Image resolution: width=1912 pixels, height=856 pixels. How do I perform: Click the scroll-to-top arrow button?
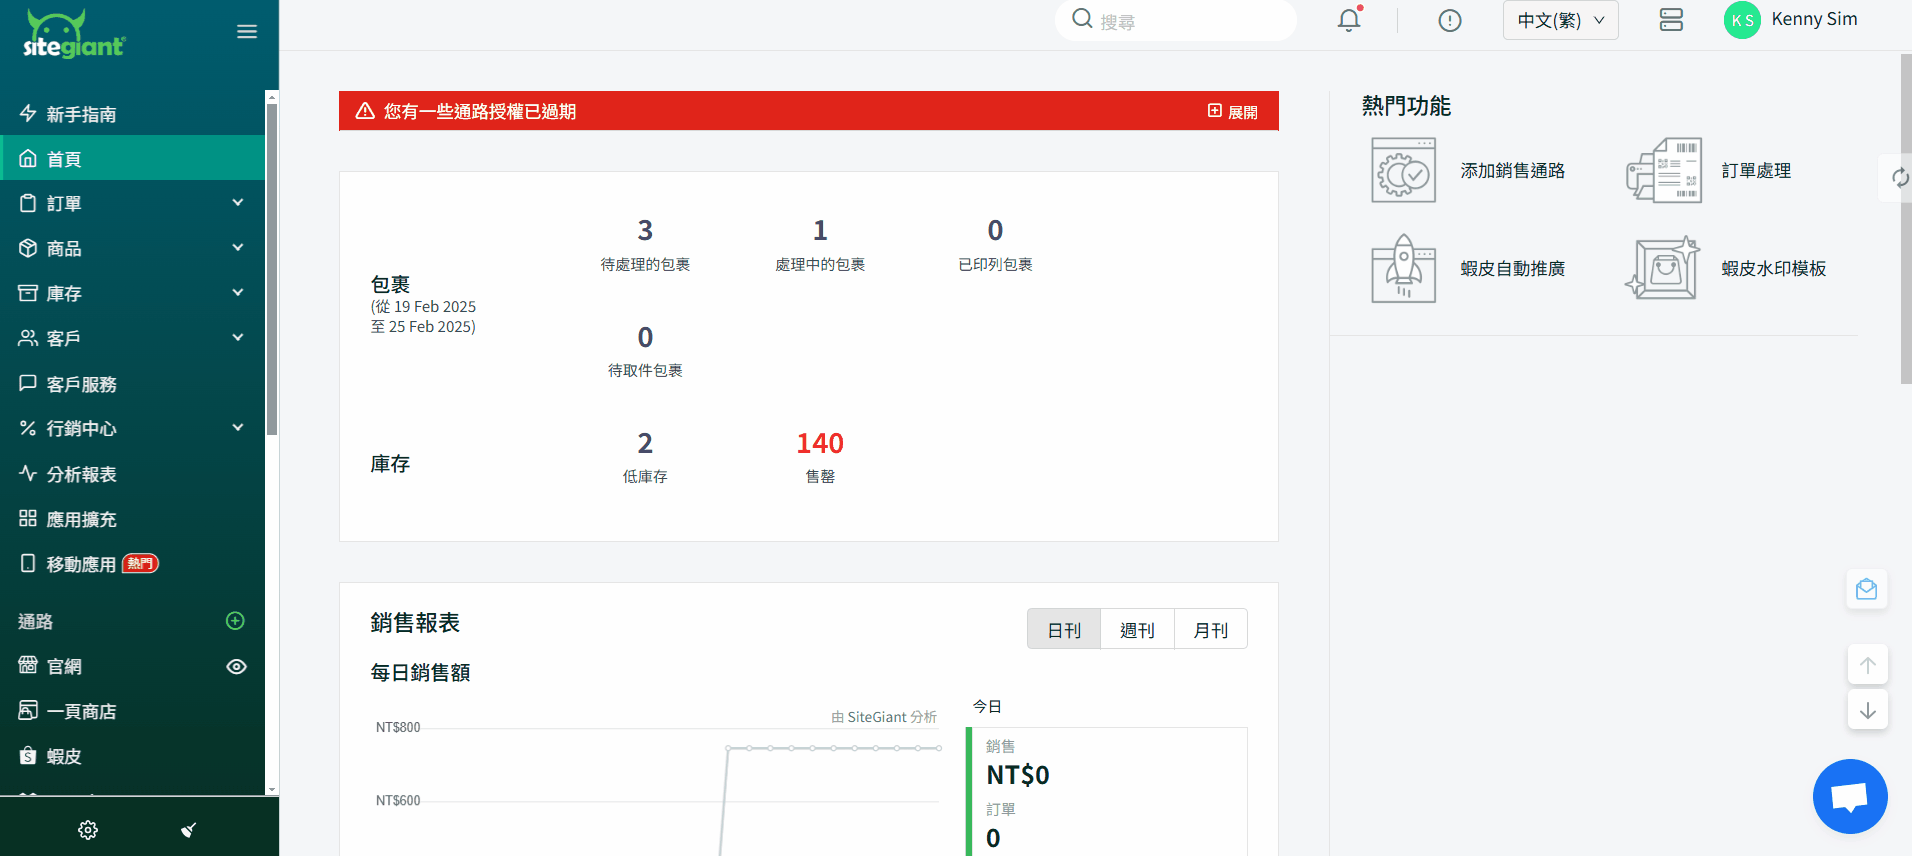pyautogui.click(x=1867, y=665)
